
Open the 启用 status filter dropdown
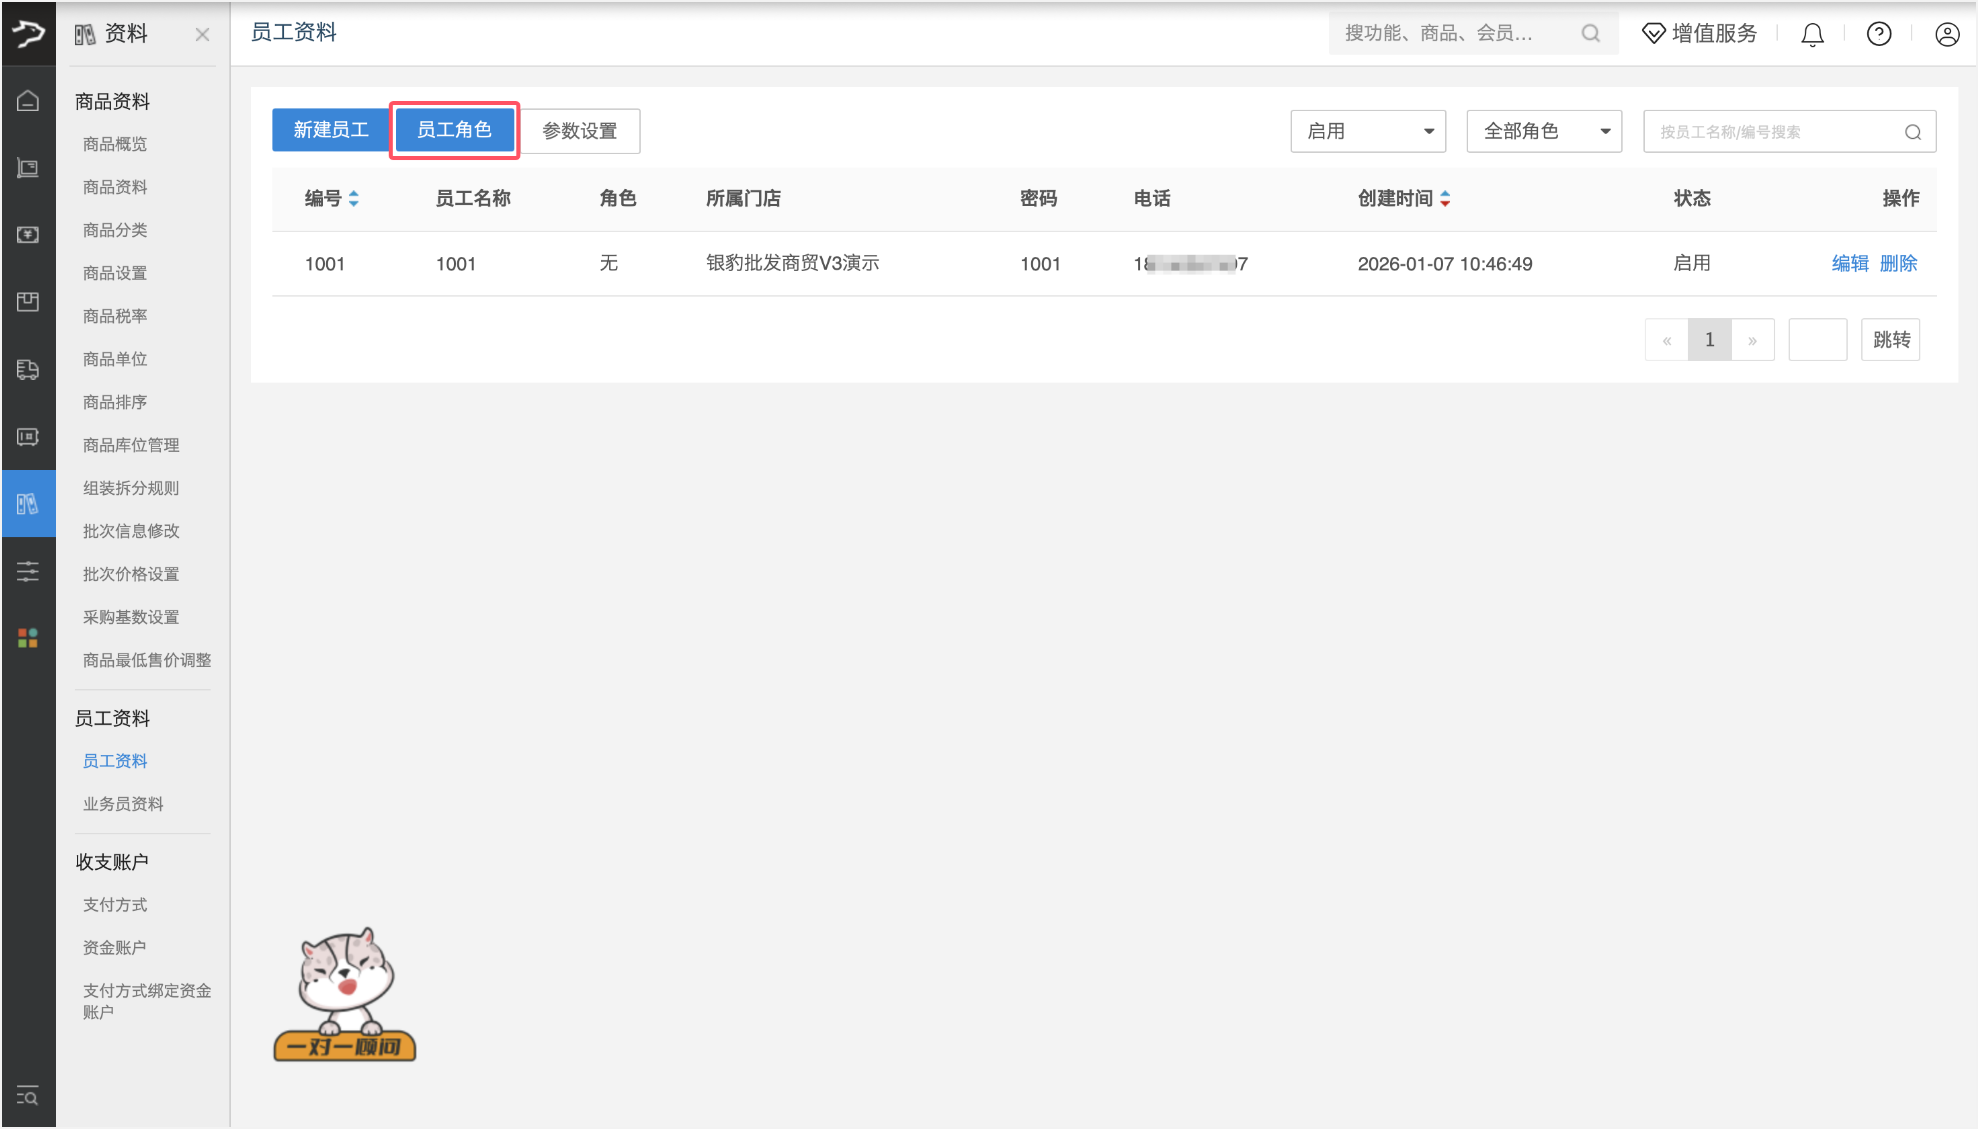point(1367,130)
